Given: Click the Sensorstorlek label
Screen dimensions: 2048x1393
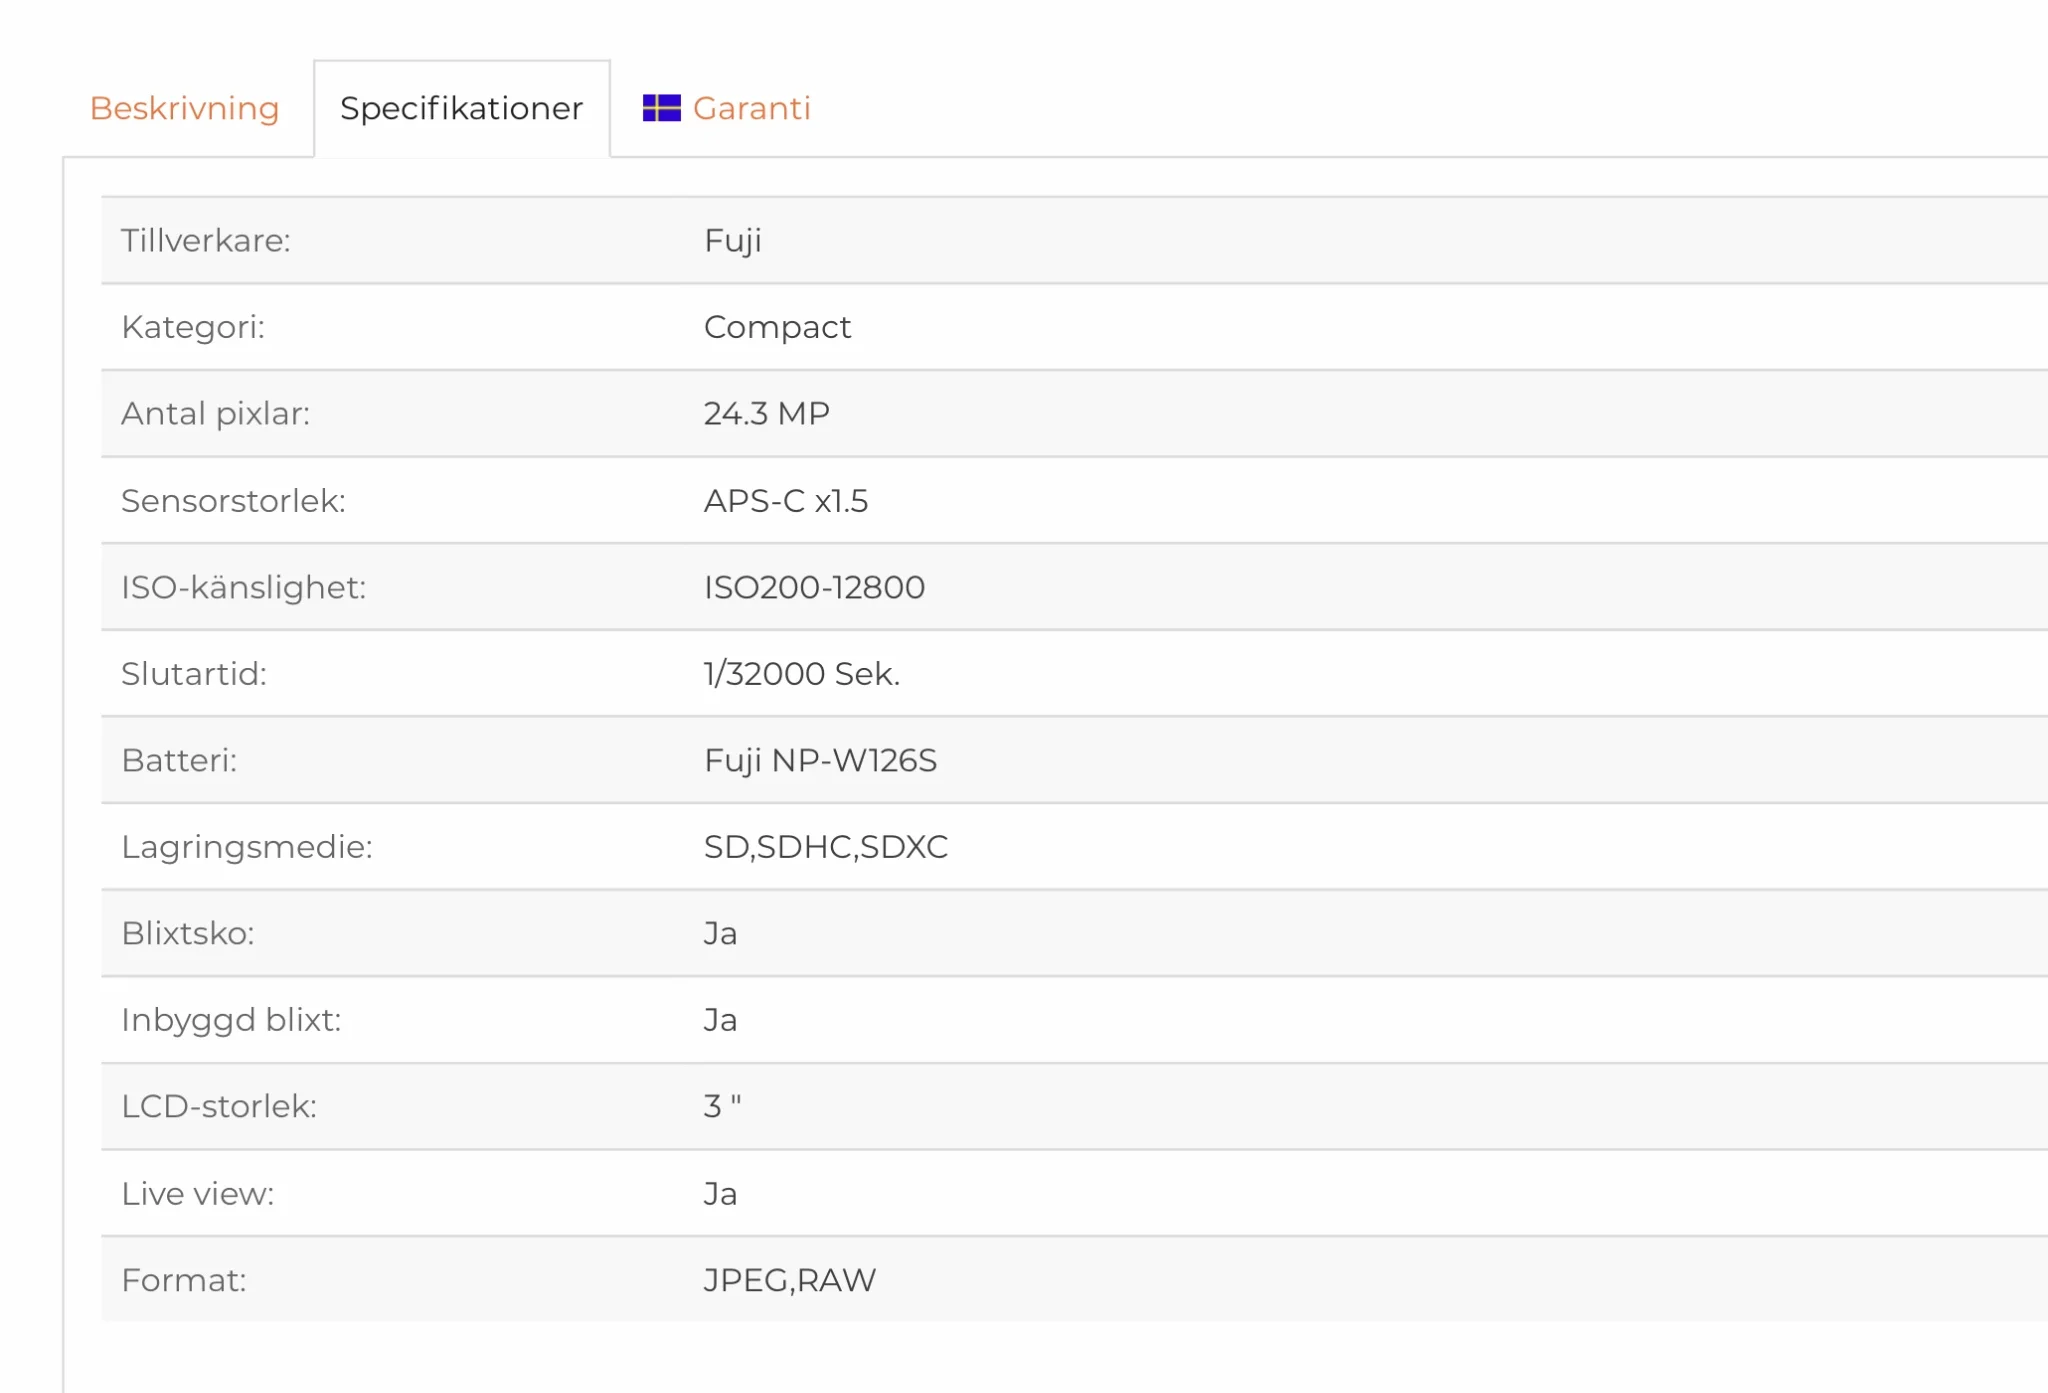Looking at the screenshot, I should click(x=233, y=500).
